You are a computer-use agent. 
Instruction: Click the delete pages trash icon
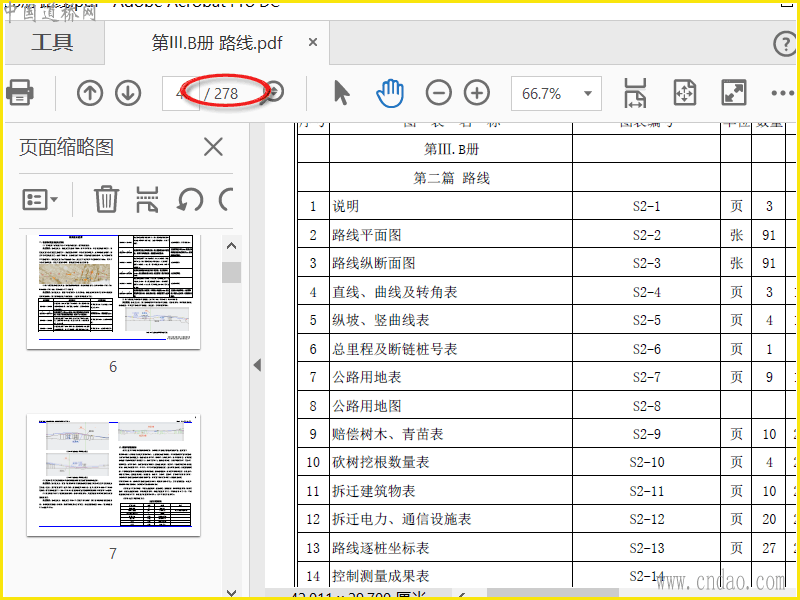click(x=106, y=199)
